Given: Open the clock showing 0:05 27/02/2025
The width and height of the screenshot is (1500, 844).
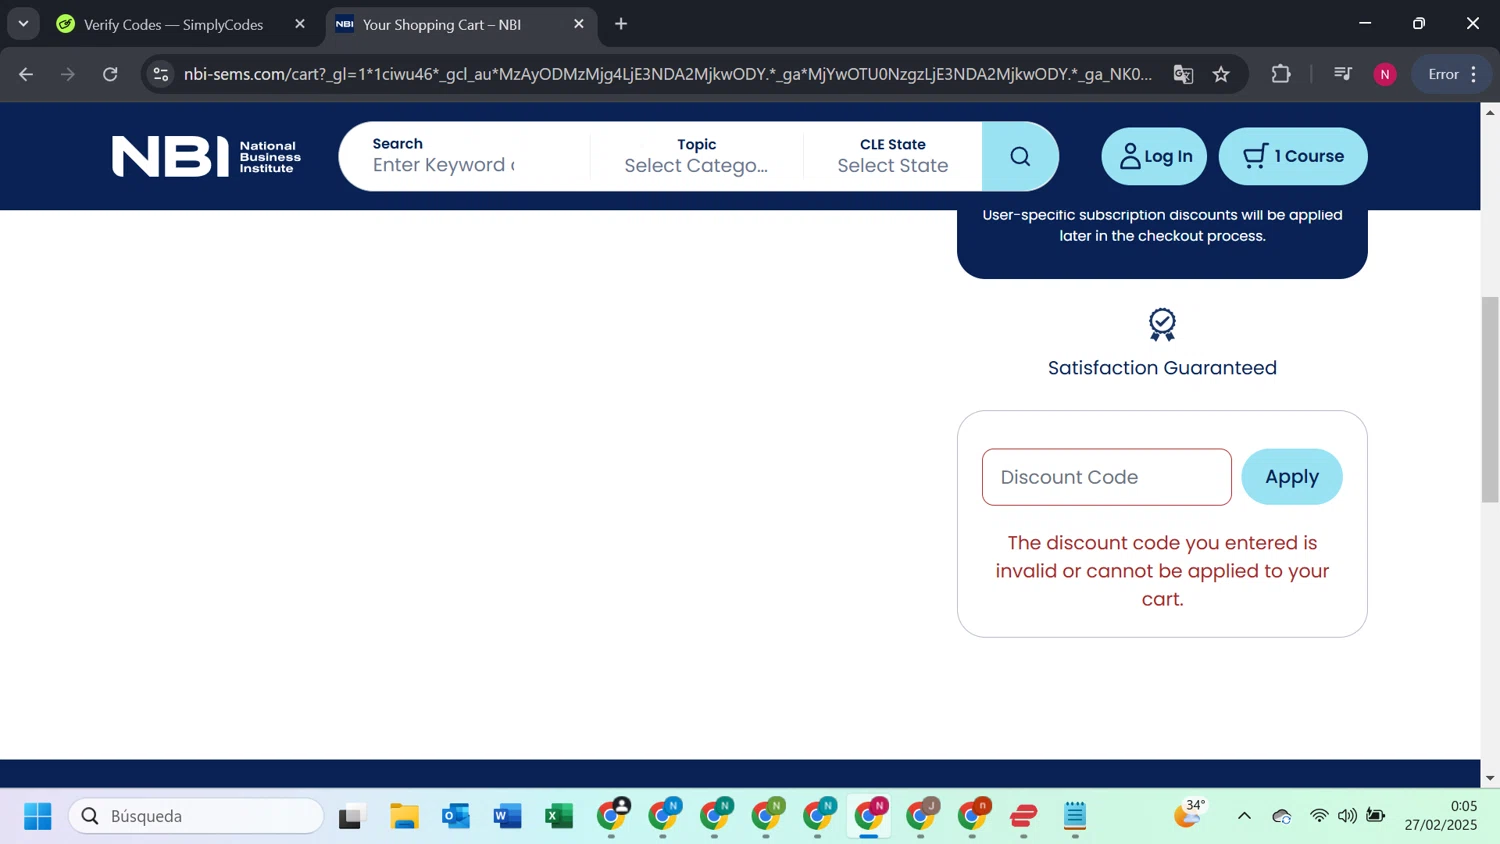Looking at the screenshot, I should [x=1440, y=816].
